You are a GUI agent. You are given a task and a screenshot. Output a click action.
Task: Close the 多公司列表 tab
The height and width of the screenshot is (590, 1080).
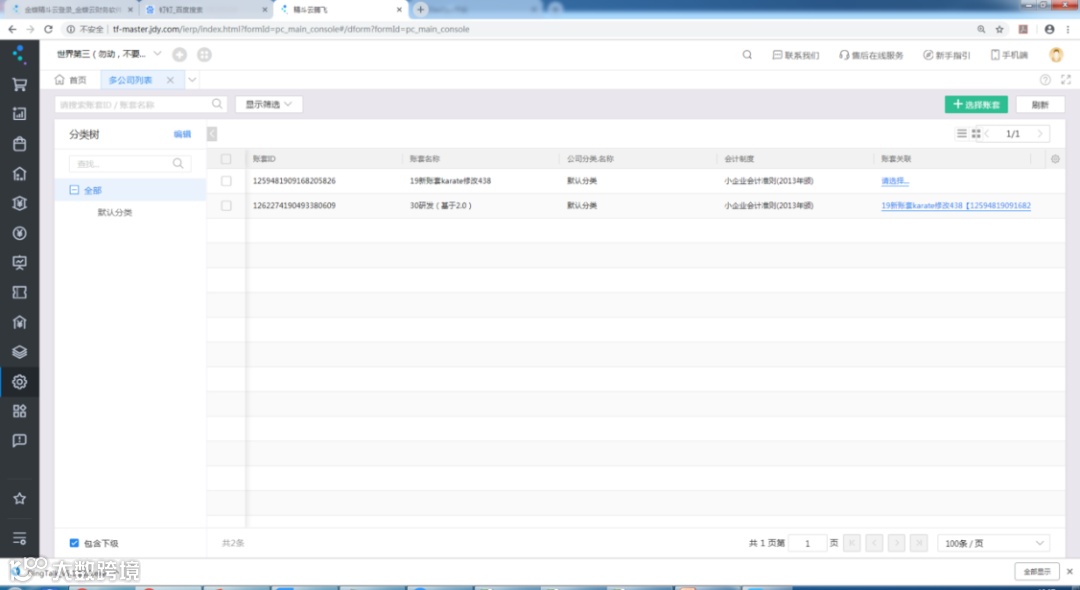(170, 80)
